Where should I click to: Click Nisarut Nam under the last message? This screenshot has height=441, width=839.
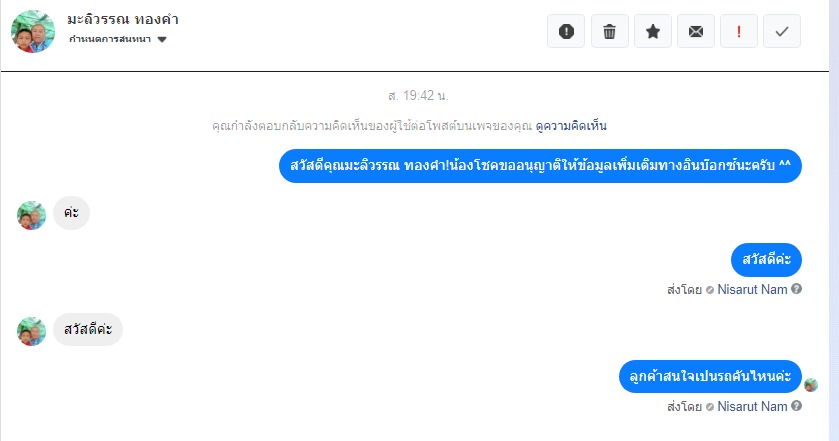pyautogui.click(x=752, y=407)
